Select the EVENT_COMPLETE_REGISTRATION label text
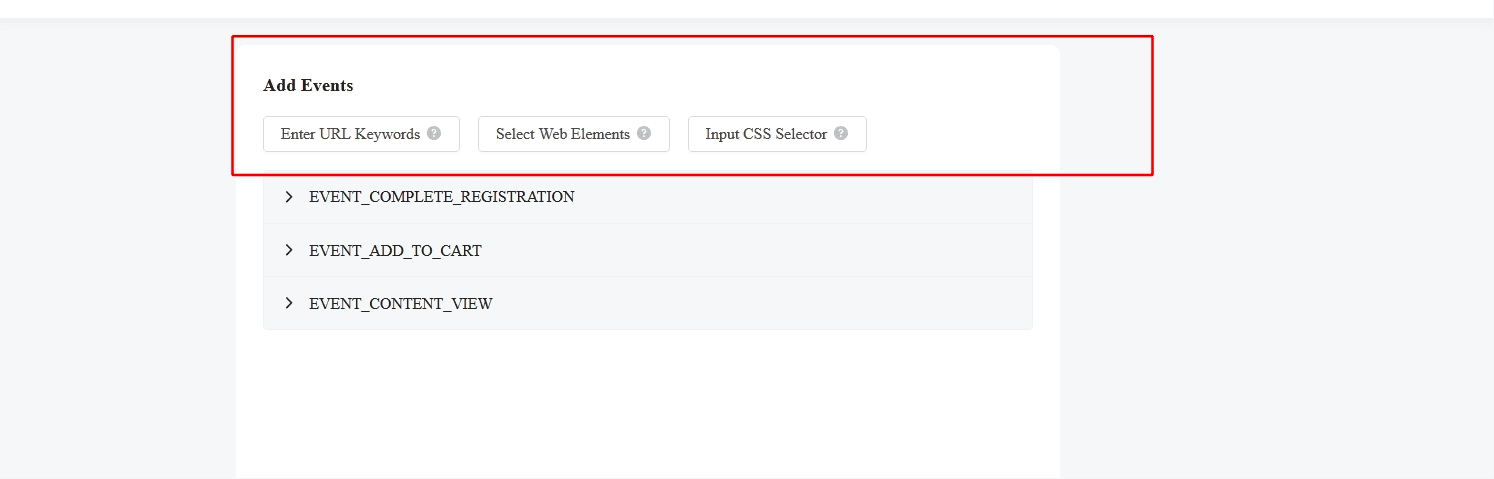1494x479 pixels. [x=442, y=197]
